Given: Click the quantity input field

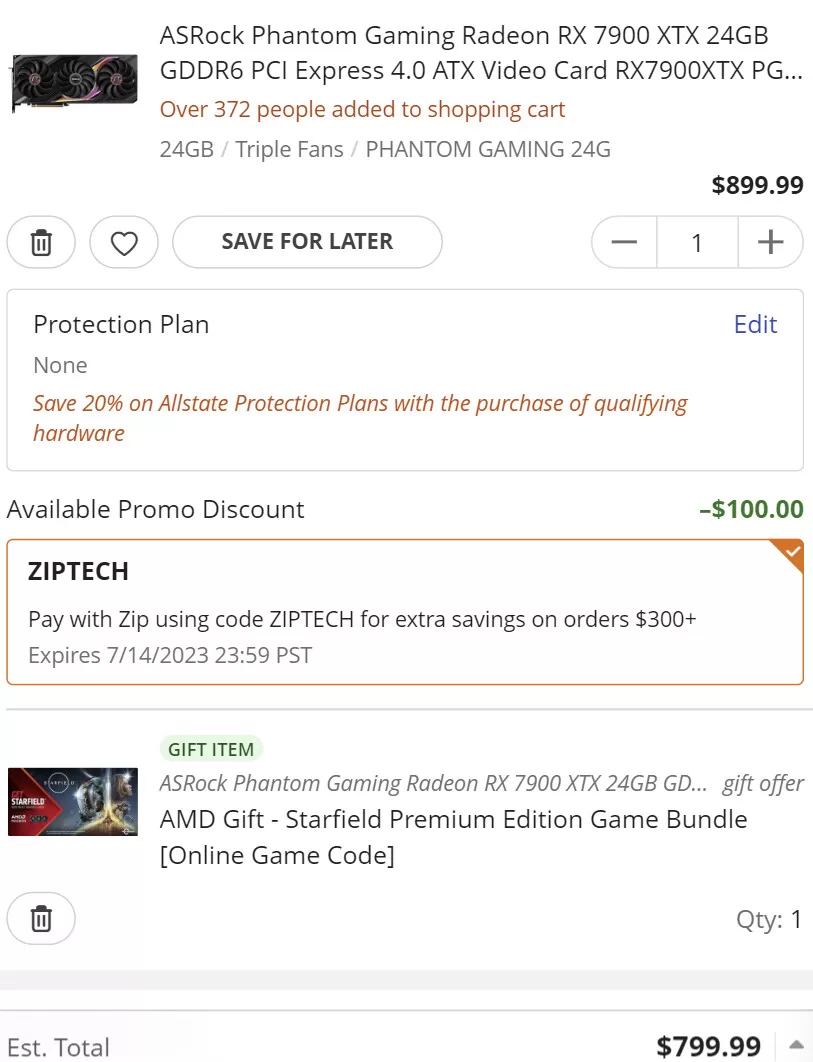Looking at the screenshot, I should pos(697,242).
